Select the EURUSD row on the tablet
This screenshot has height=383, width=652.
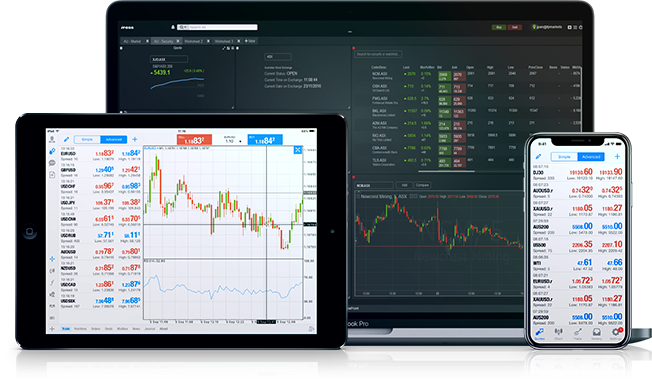[101, 153]
